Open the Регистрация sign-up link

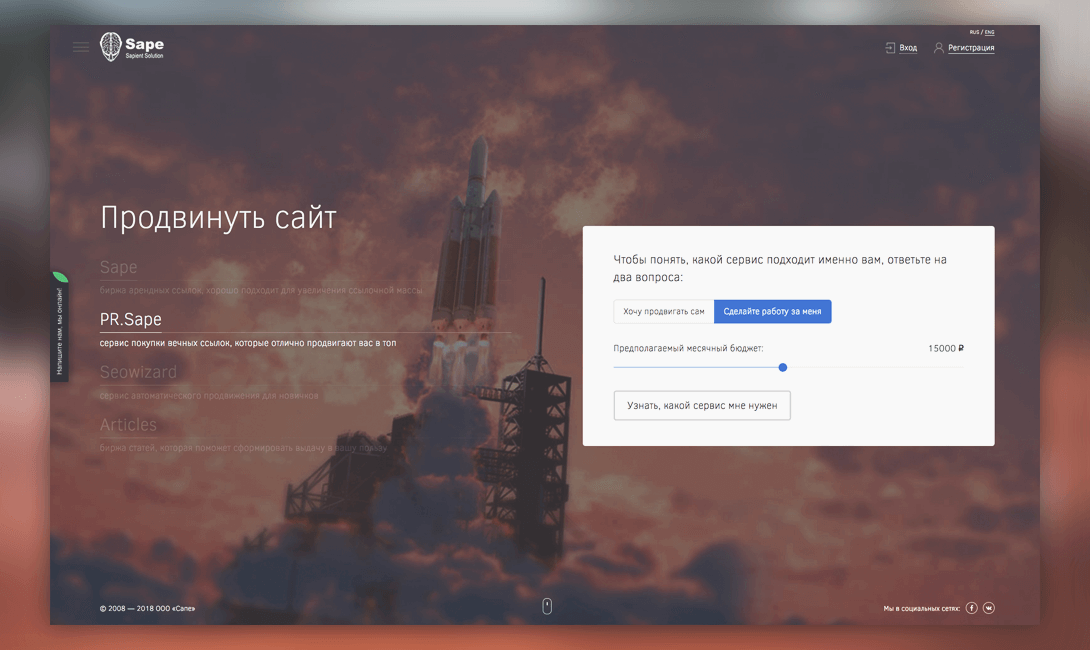[971, 48]
